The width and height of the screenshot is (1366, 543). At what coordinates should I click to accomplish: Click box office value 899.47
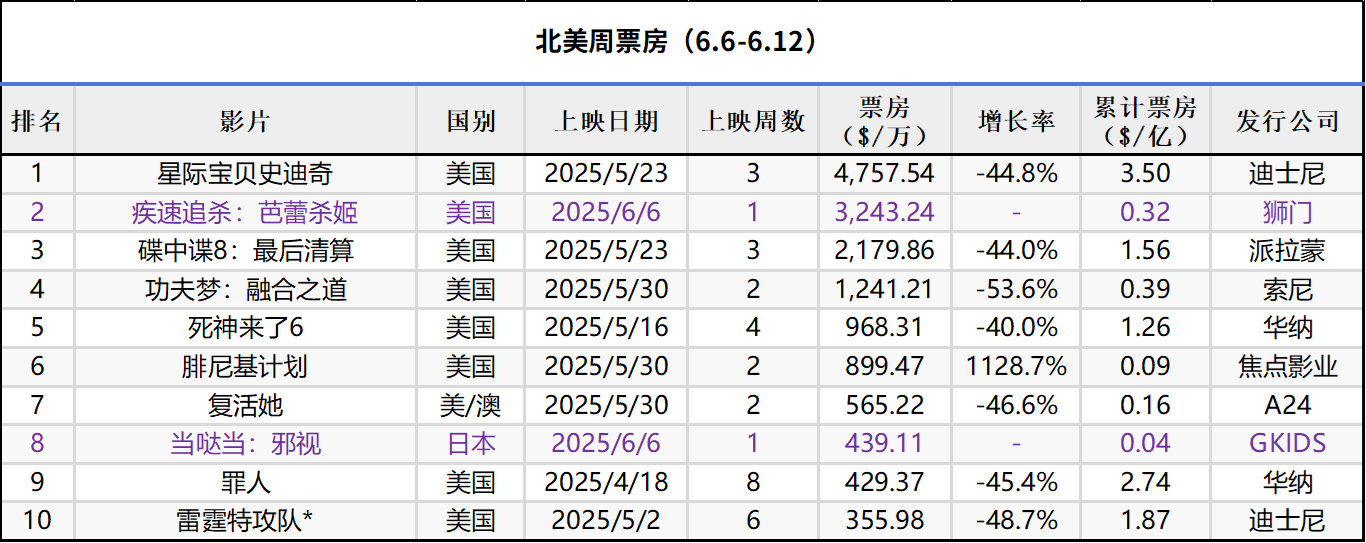tap(884, 367)
